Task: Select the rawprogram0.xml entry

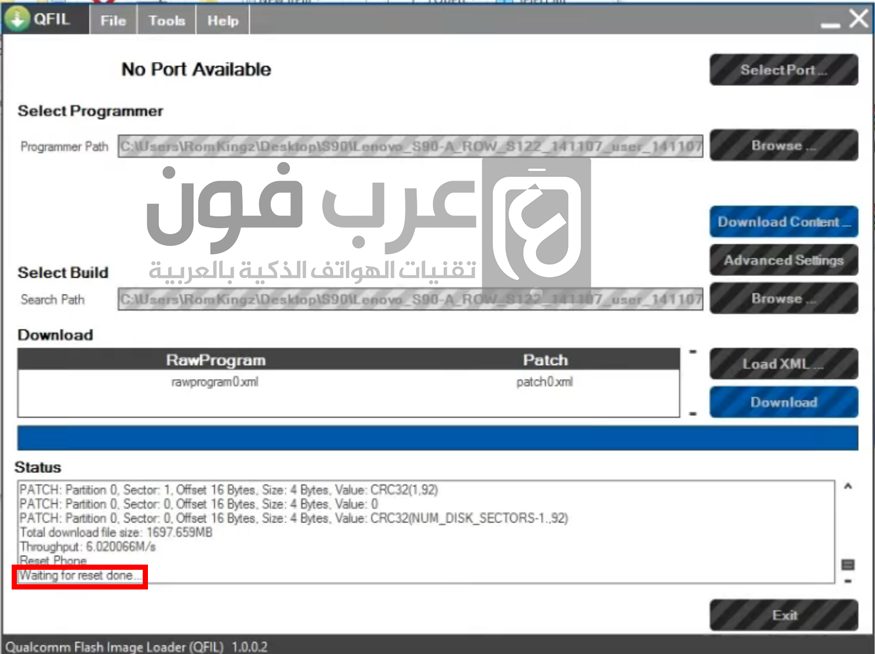Action: 215,382
